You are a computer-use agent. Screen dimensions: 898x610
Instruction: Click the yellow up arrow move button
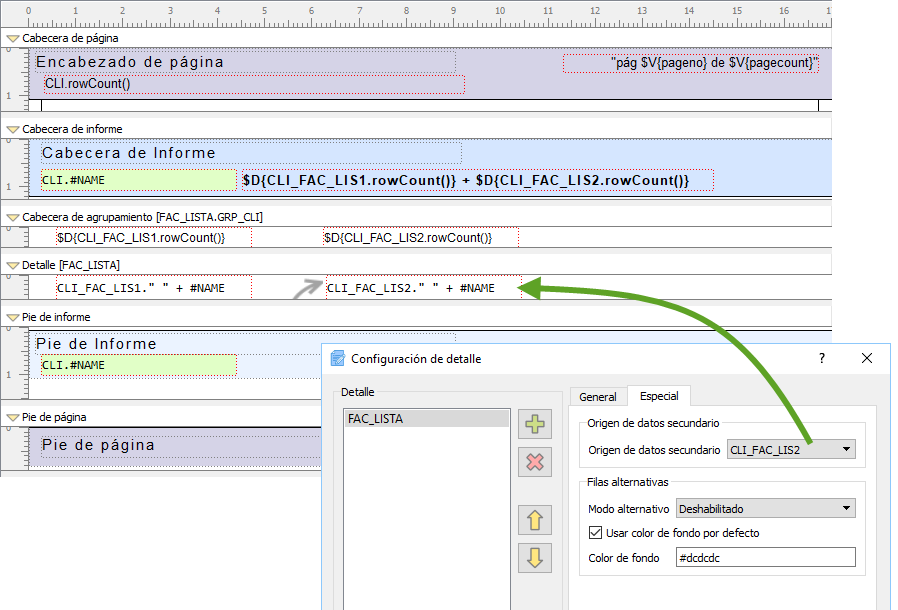click(535, 520)
